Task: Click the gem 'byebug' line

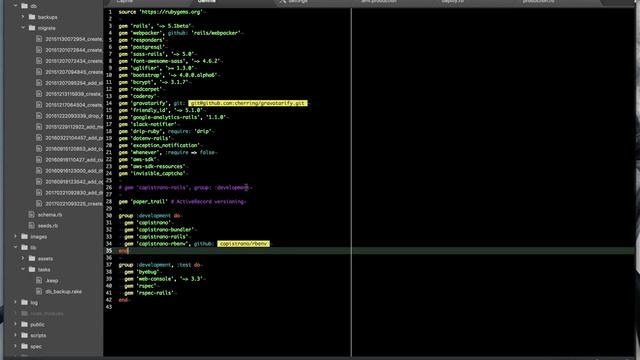Action: [x=141, y=272]
